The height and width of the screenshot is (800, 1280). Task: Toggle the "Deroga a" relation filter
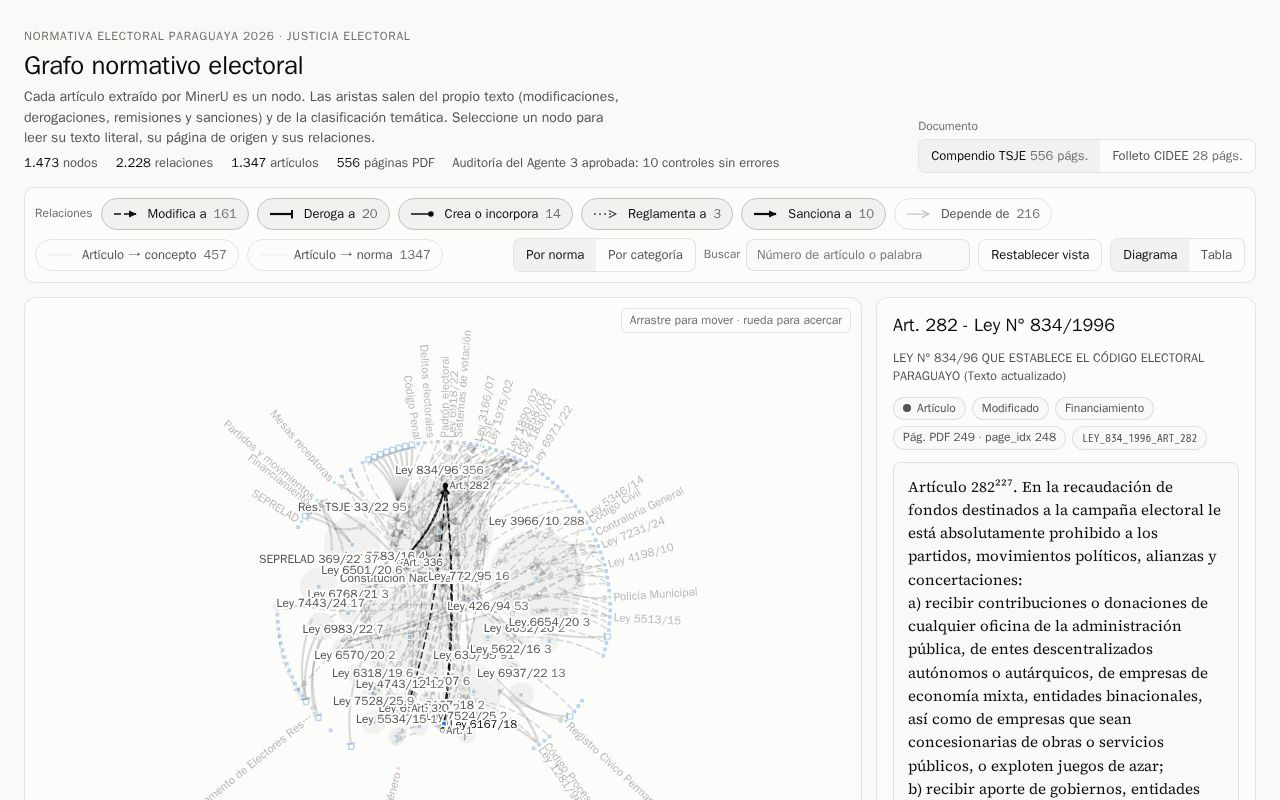coord(323,214)
